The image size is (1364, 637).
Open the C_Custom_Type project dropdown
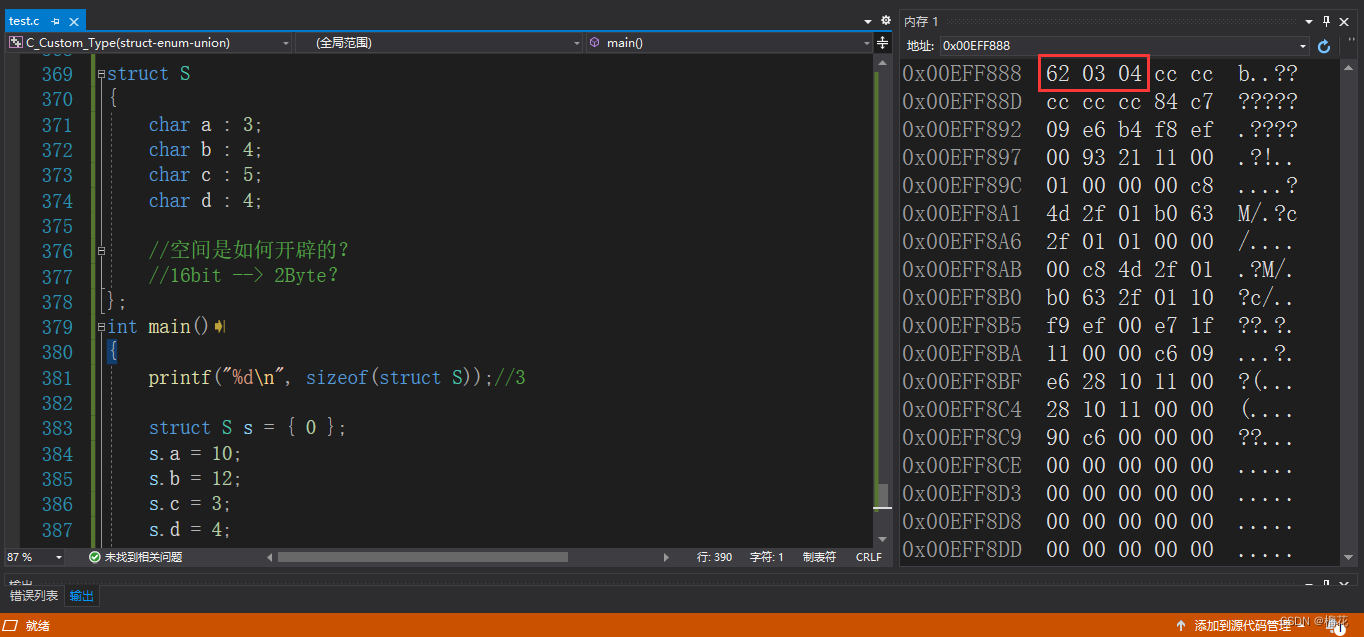150,43
